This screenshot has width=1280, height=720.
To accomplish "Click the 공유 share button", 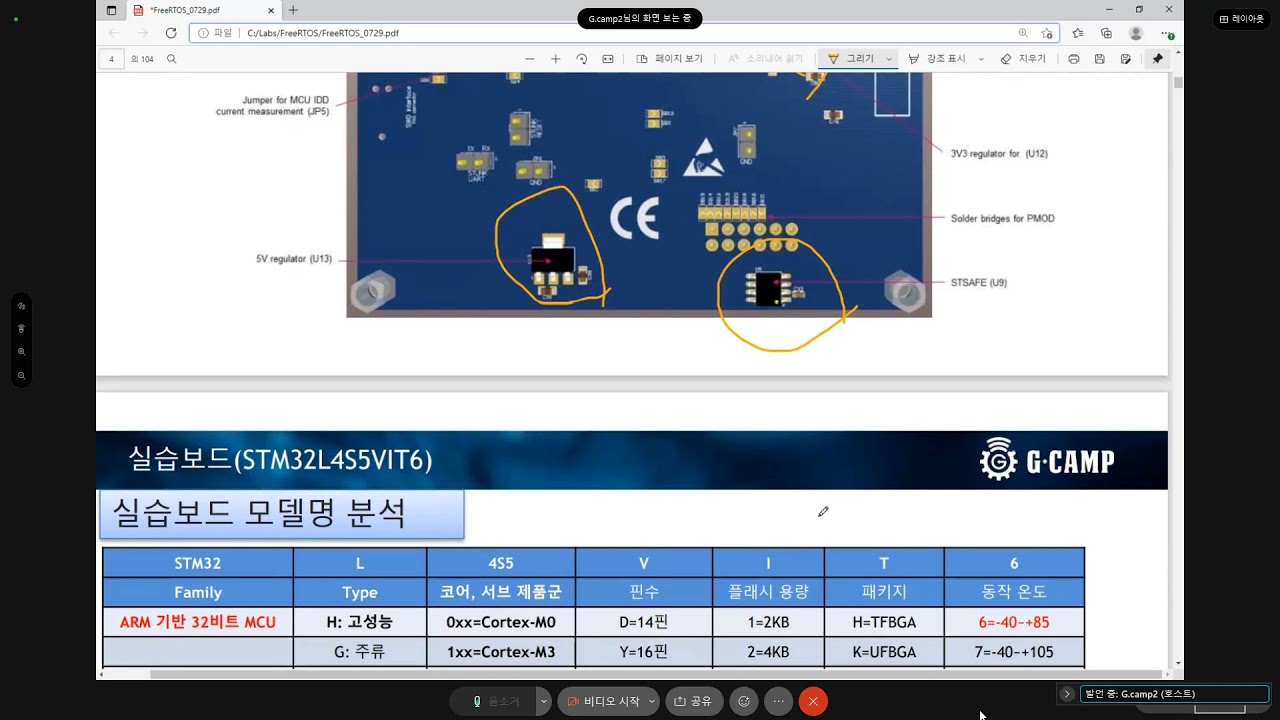I will tap(694, 702).
